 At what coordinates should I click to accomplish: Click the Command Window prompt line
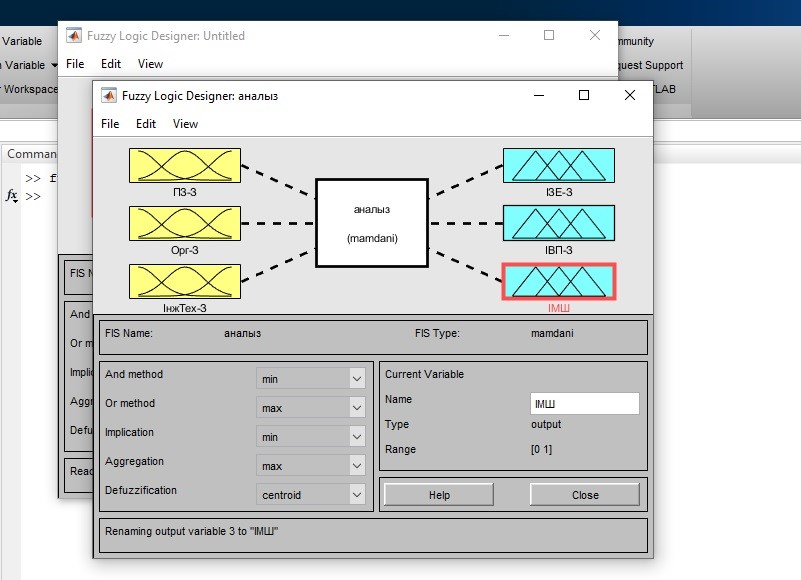point(33,196)
